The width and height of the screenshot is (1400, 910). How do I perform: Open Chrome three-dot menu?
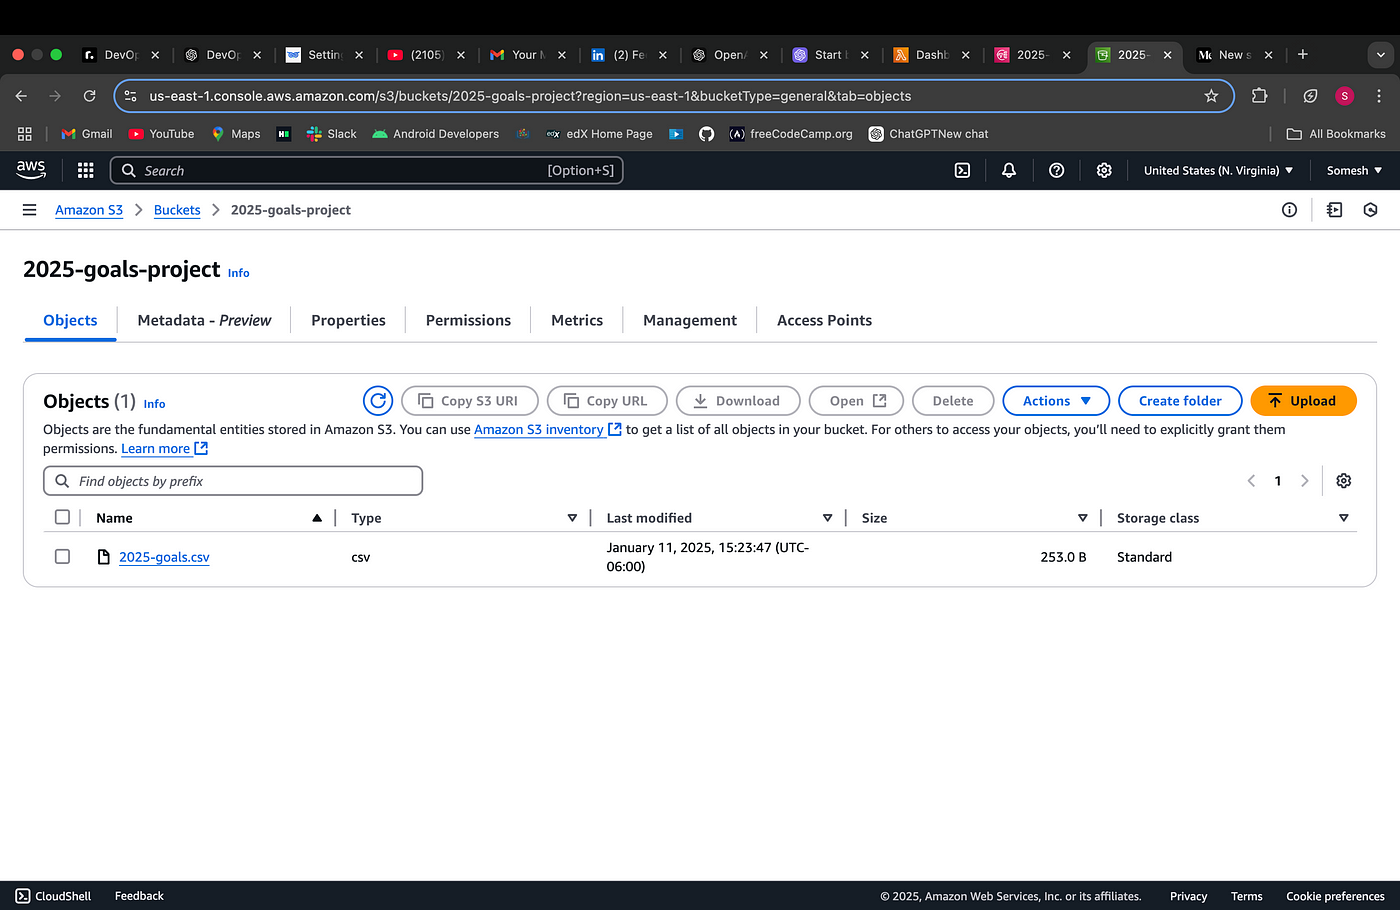[x=1379, y=96]
